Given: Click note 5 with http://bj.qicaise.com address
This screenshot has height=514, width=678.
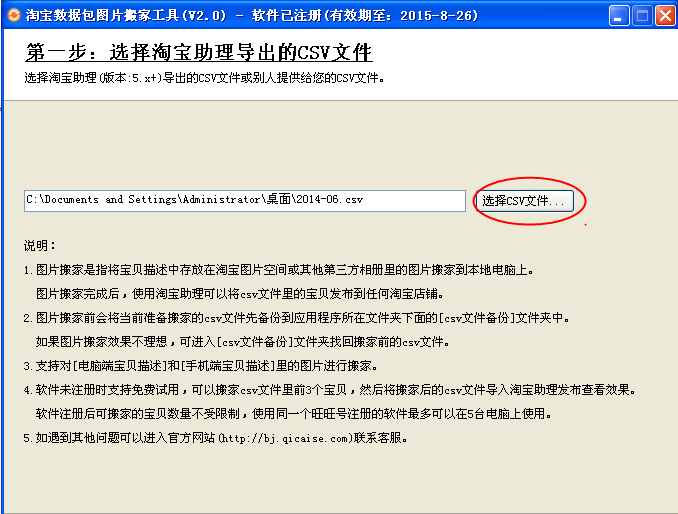Looking at the screenshot, I should click(216, 438).
